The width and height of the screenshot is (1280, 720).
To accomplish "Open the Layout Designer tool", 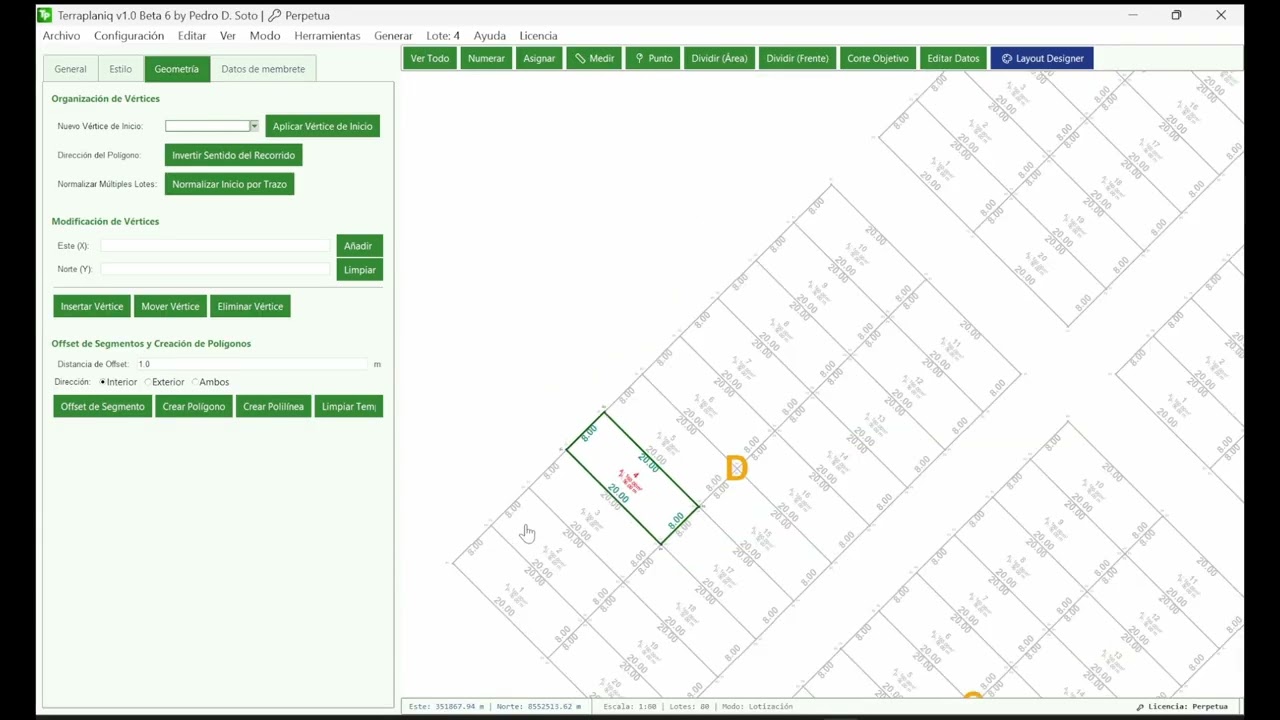I will [x=1042, y=58].
